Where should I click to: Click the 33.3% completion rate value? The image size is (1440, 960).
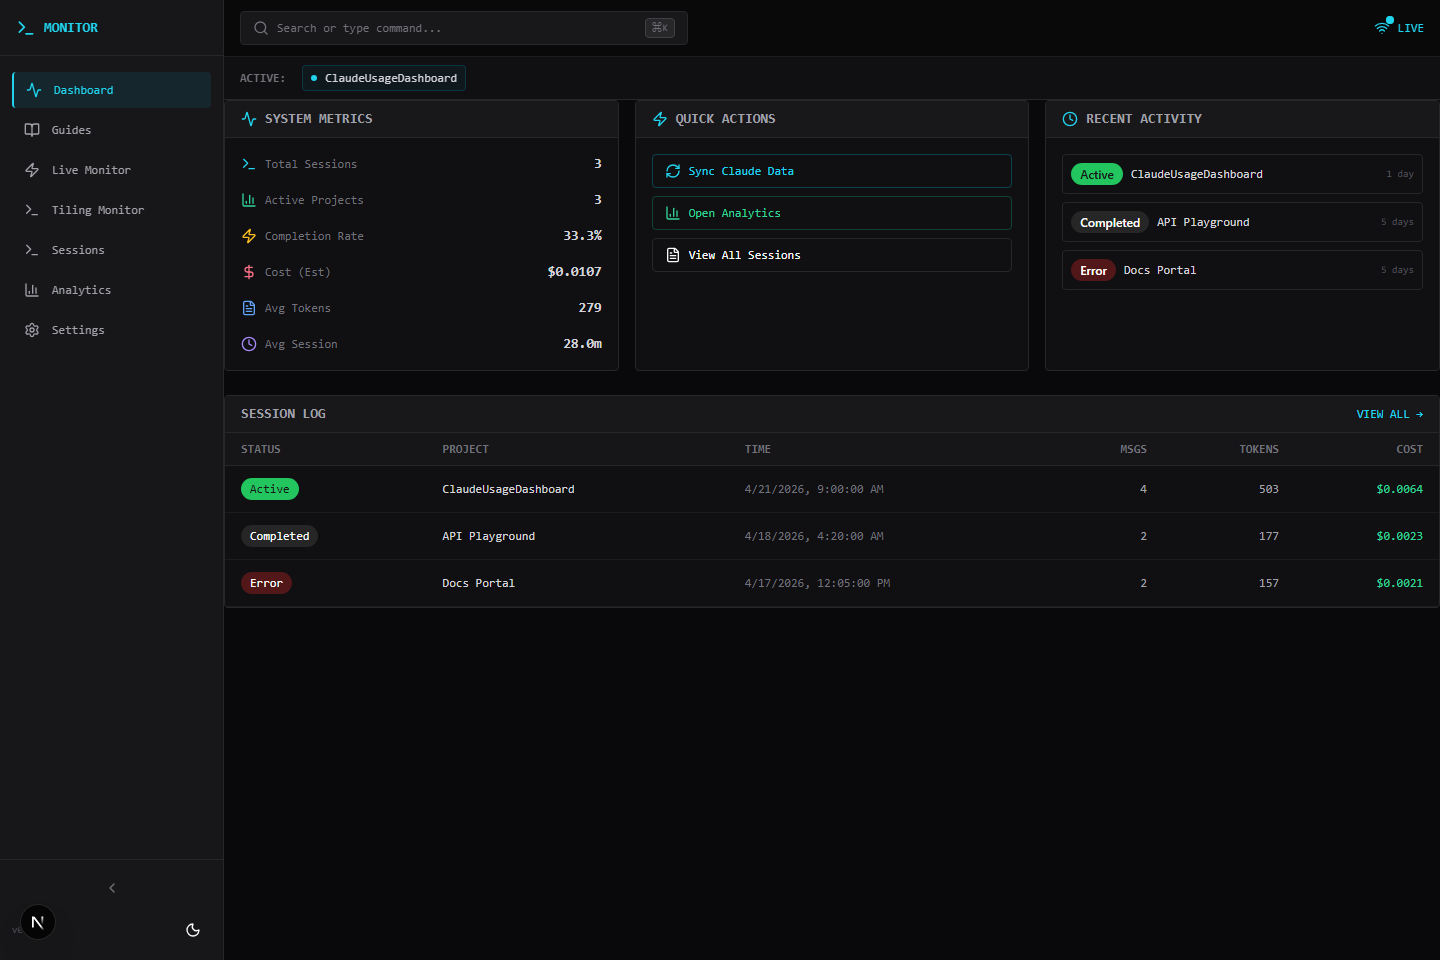click(x=582, y=236)
